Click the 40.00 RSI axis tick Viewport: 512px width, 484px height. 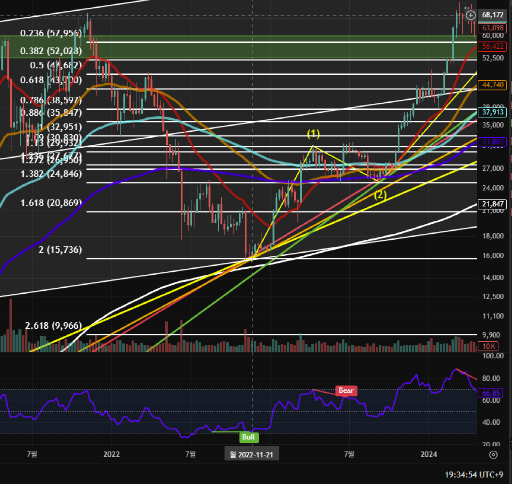491,422
